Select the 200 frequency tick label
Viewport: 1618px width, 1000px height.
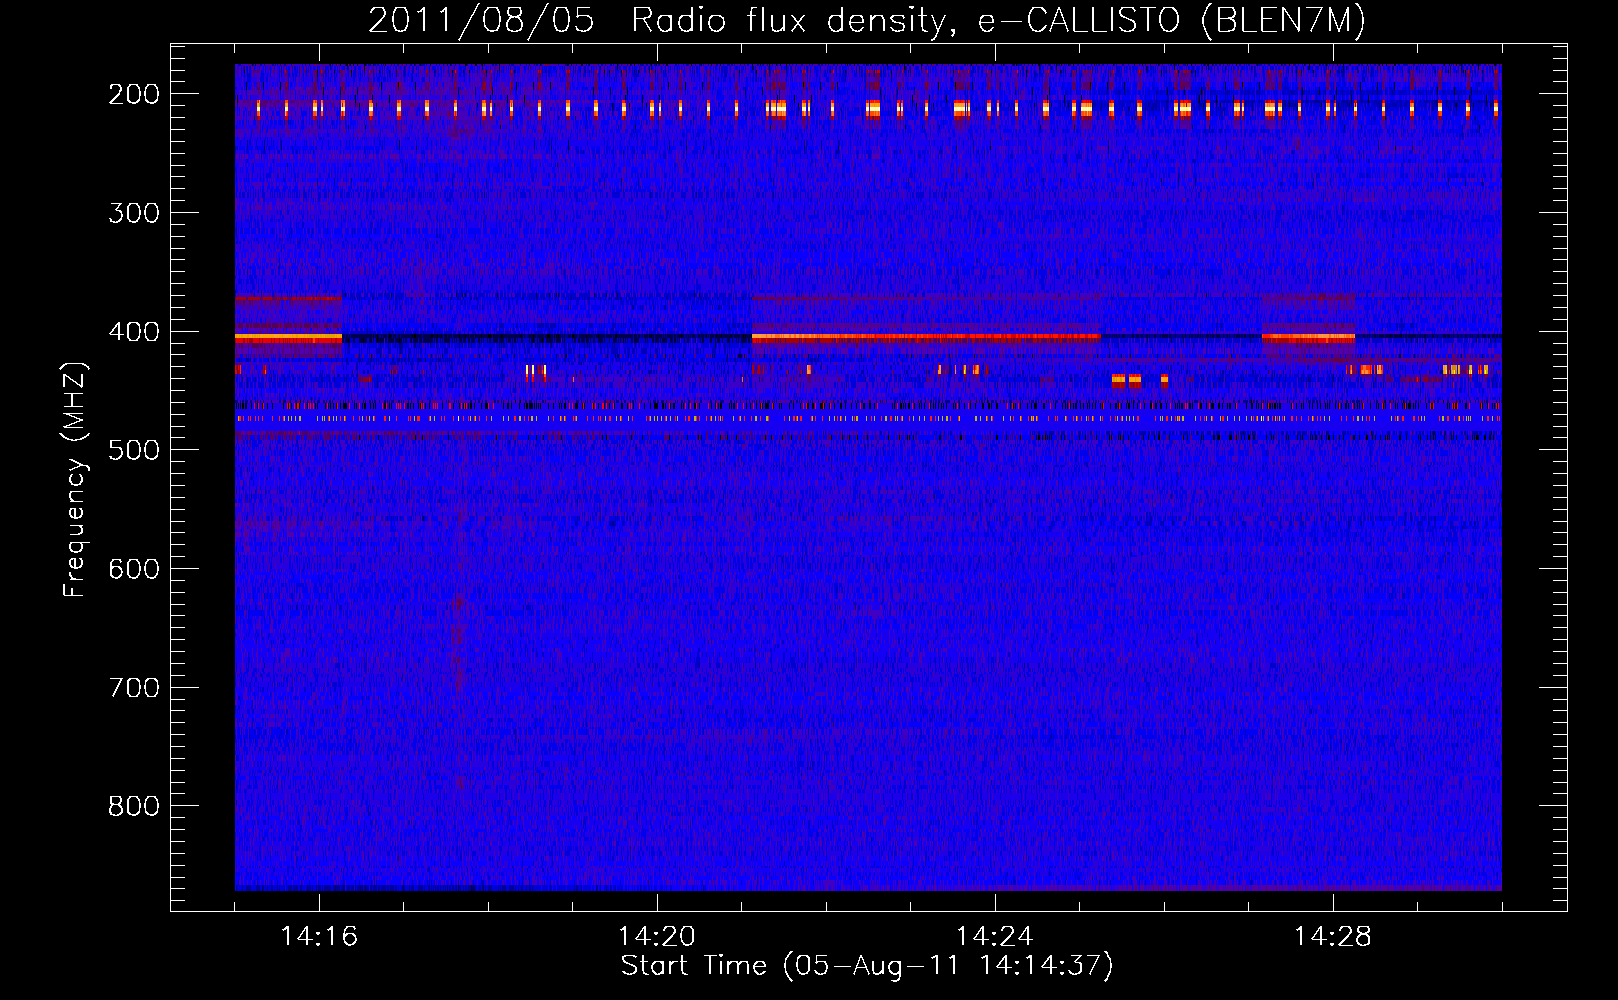point(134,94)
